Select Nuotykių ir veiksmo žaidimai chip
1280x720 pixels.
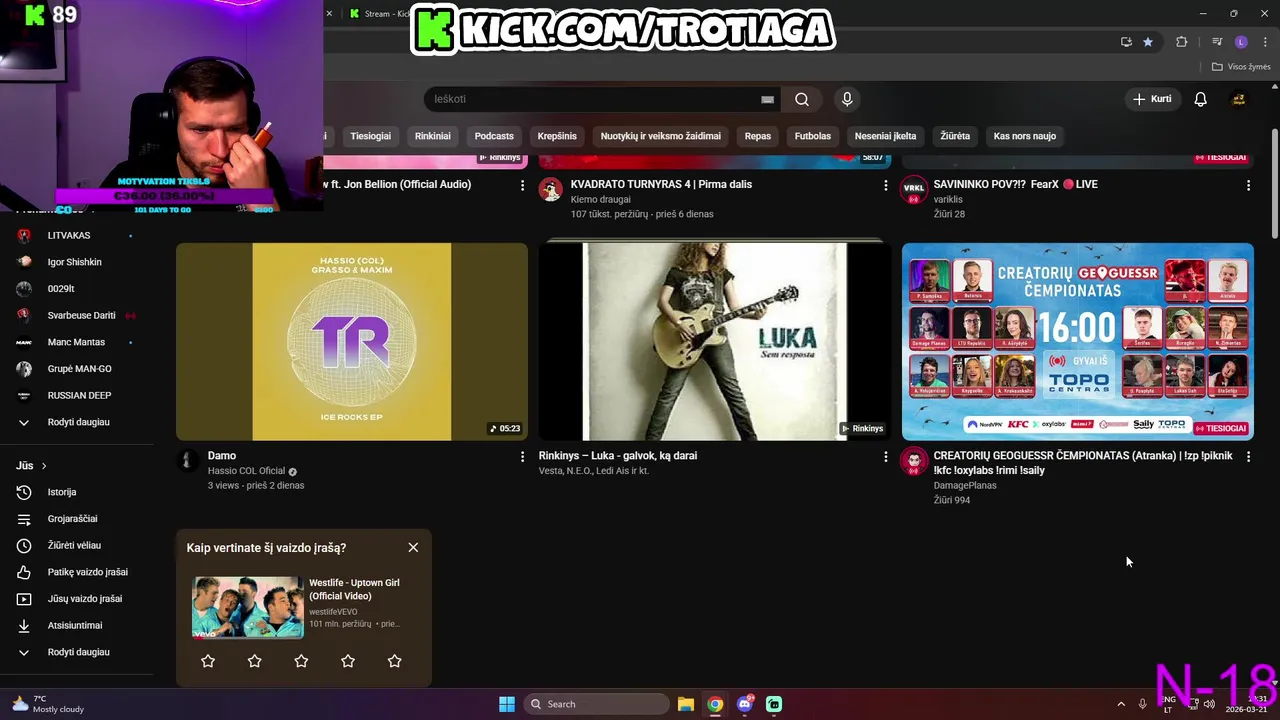coord(661,136)
